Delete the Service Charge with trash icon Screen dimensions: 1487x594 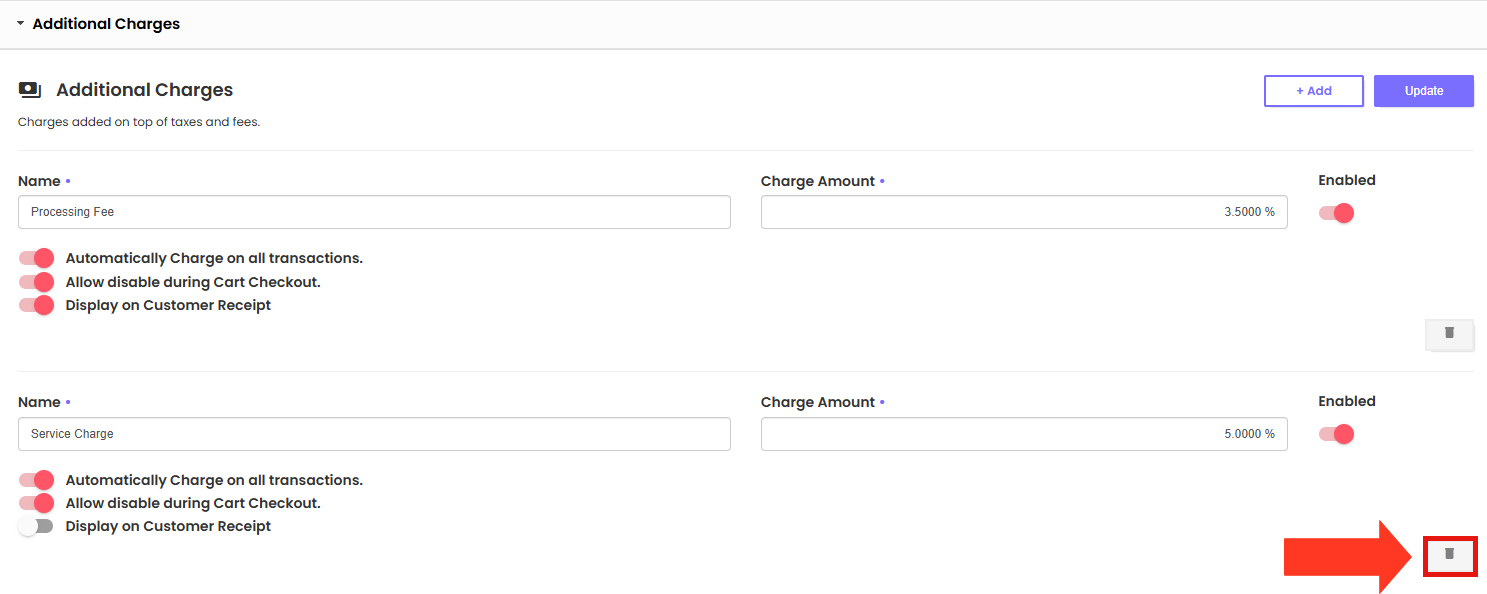(x=1449, y=554)
